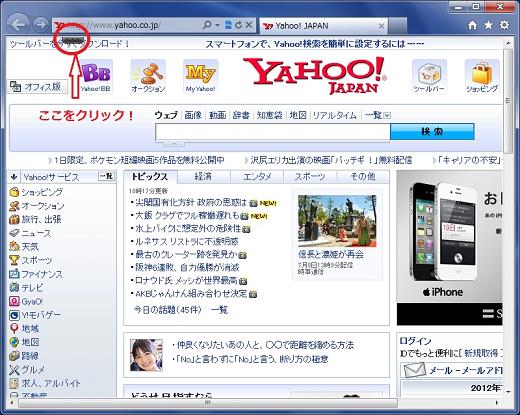The width and height of the screenshot is (520, 415).
Task: Open the 尖閣国有化方針 headline
Action: tap(191, 202)
